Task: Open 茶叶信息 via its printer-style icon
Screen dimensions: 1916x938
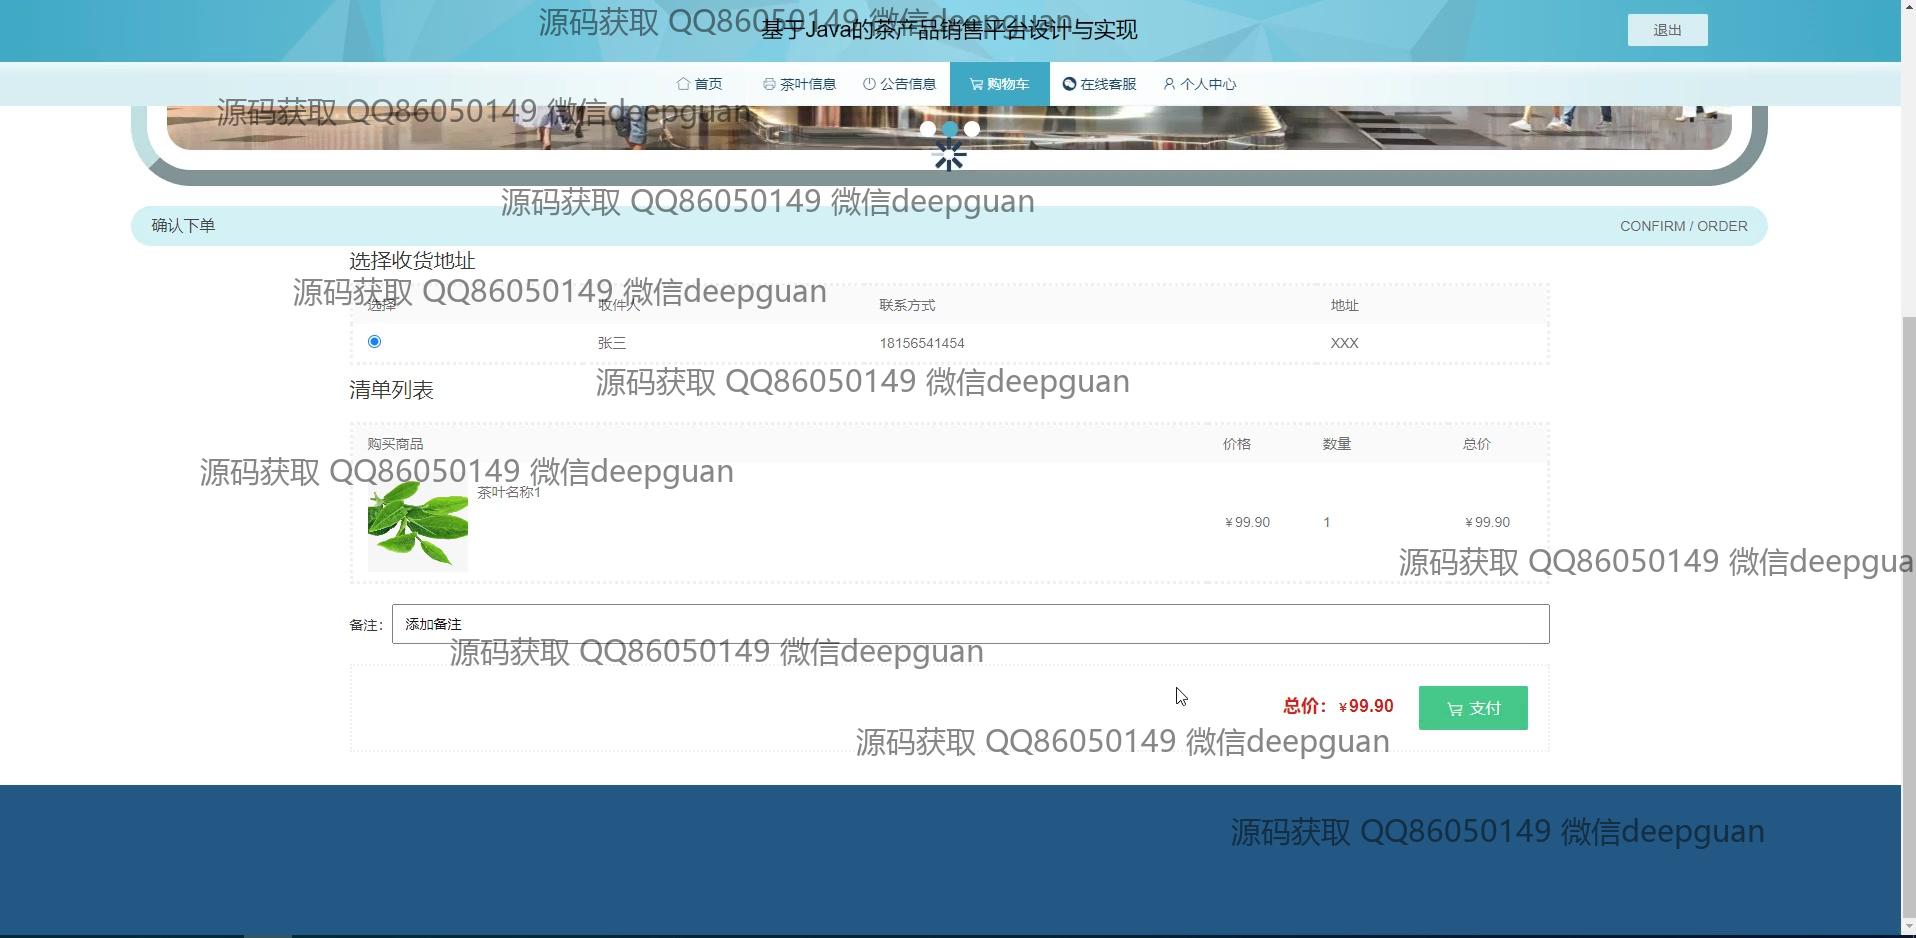Action: tap(768, 84)
